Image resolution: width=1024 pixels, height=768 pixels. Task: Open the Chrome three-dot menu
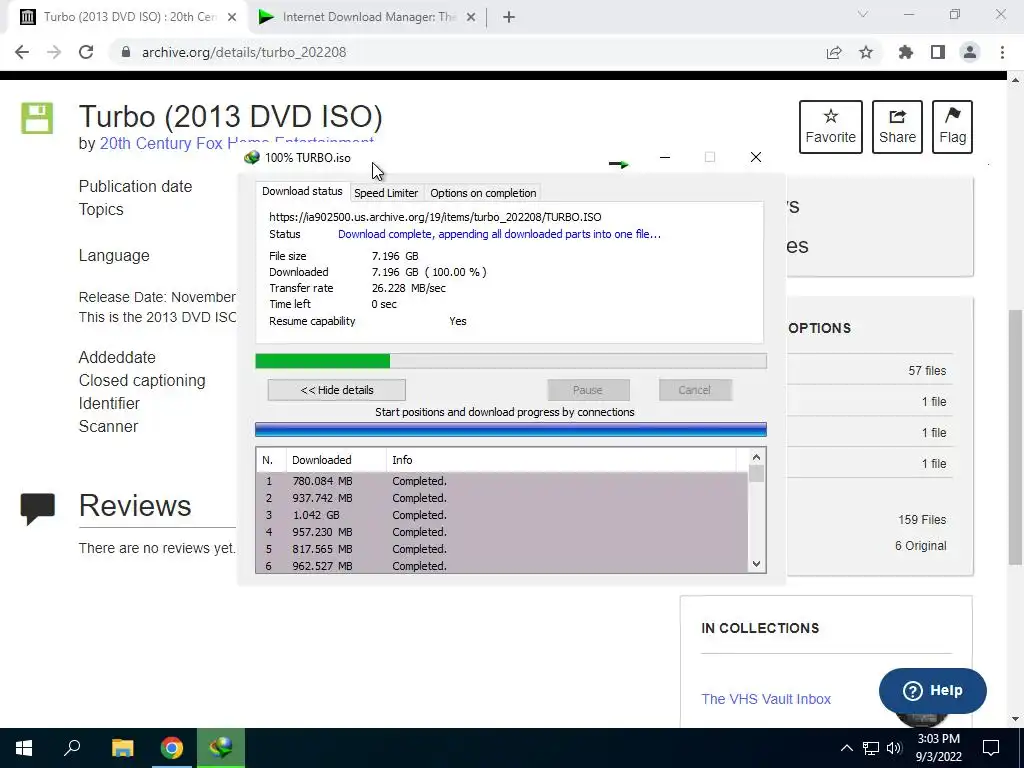(x=1002, y=52)
